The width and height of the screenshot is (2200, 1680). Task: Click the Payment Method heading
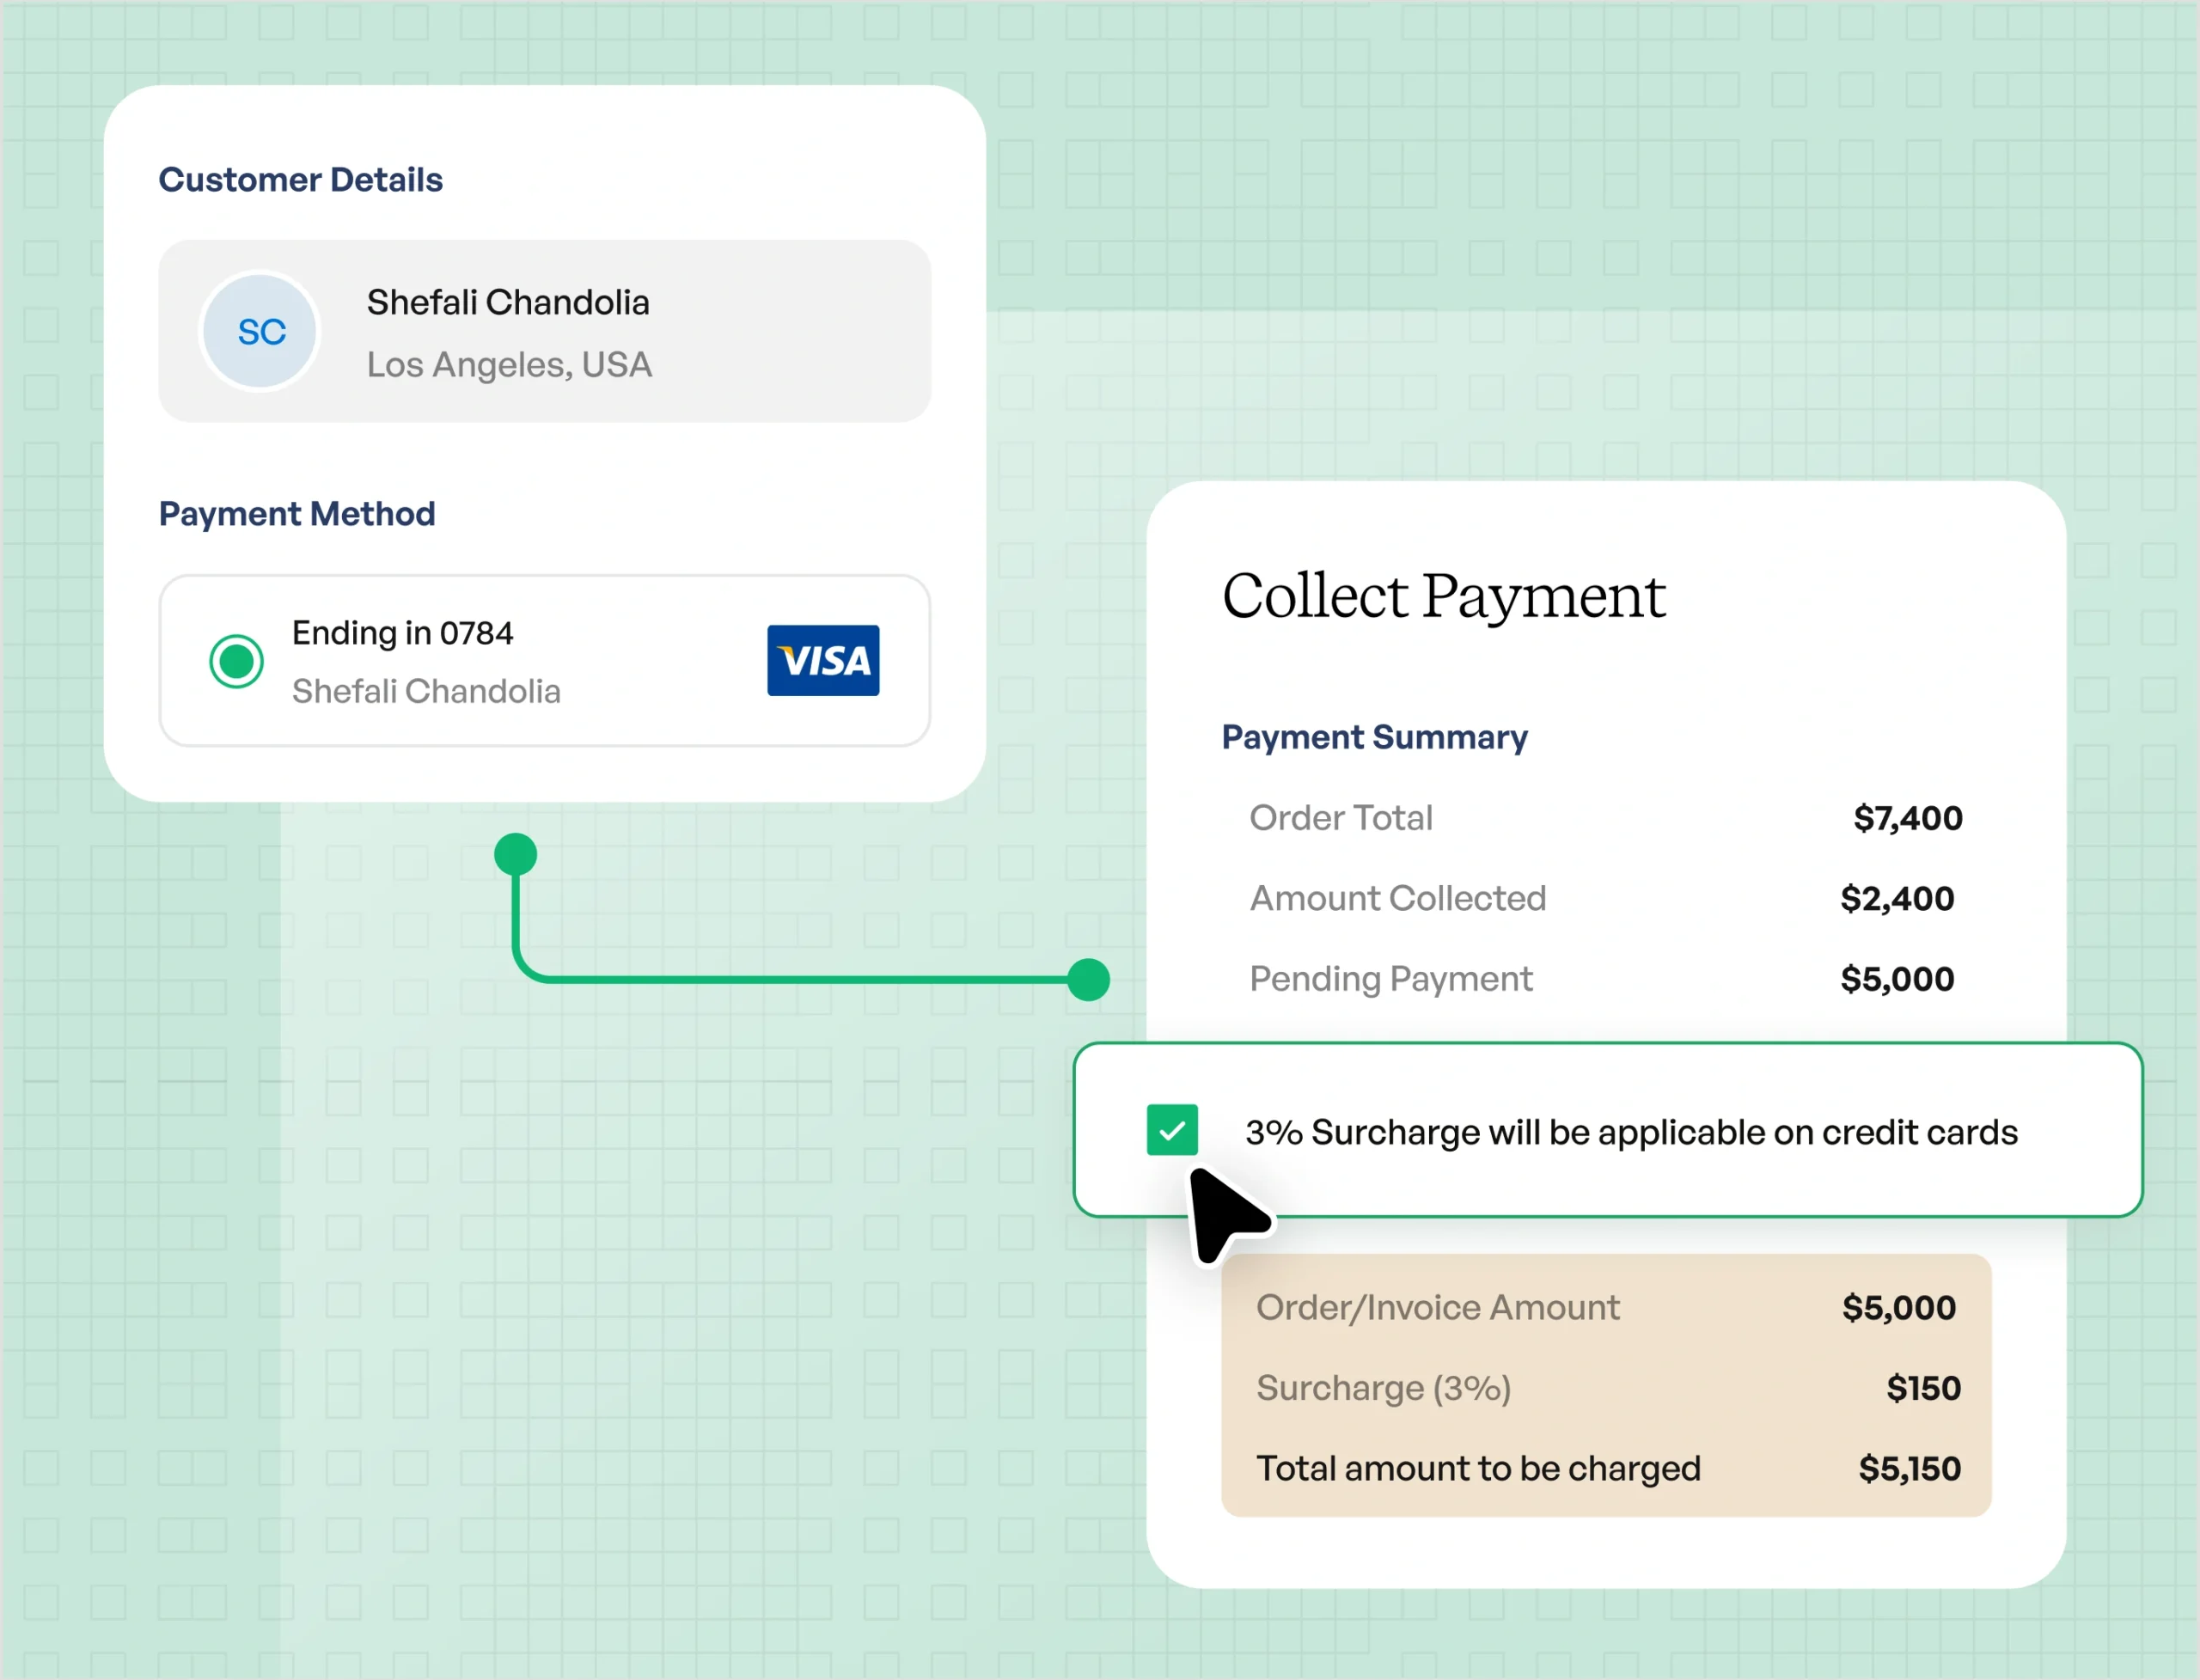297,514
